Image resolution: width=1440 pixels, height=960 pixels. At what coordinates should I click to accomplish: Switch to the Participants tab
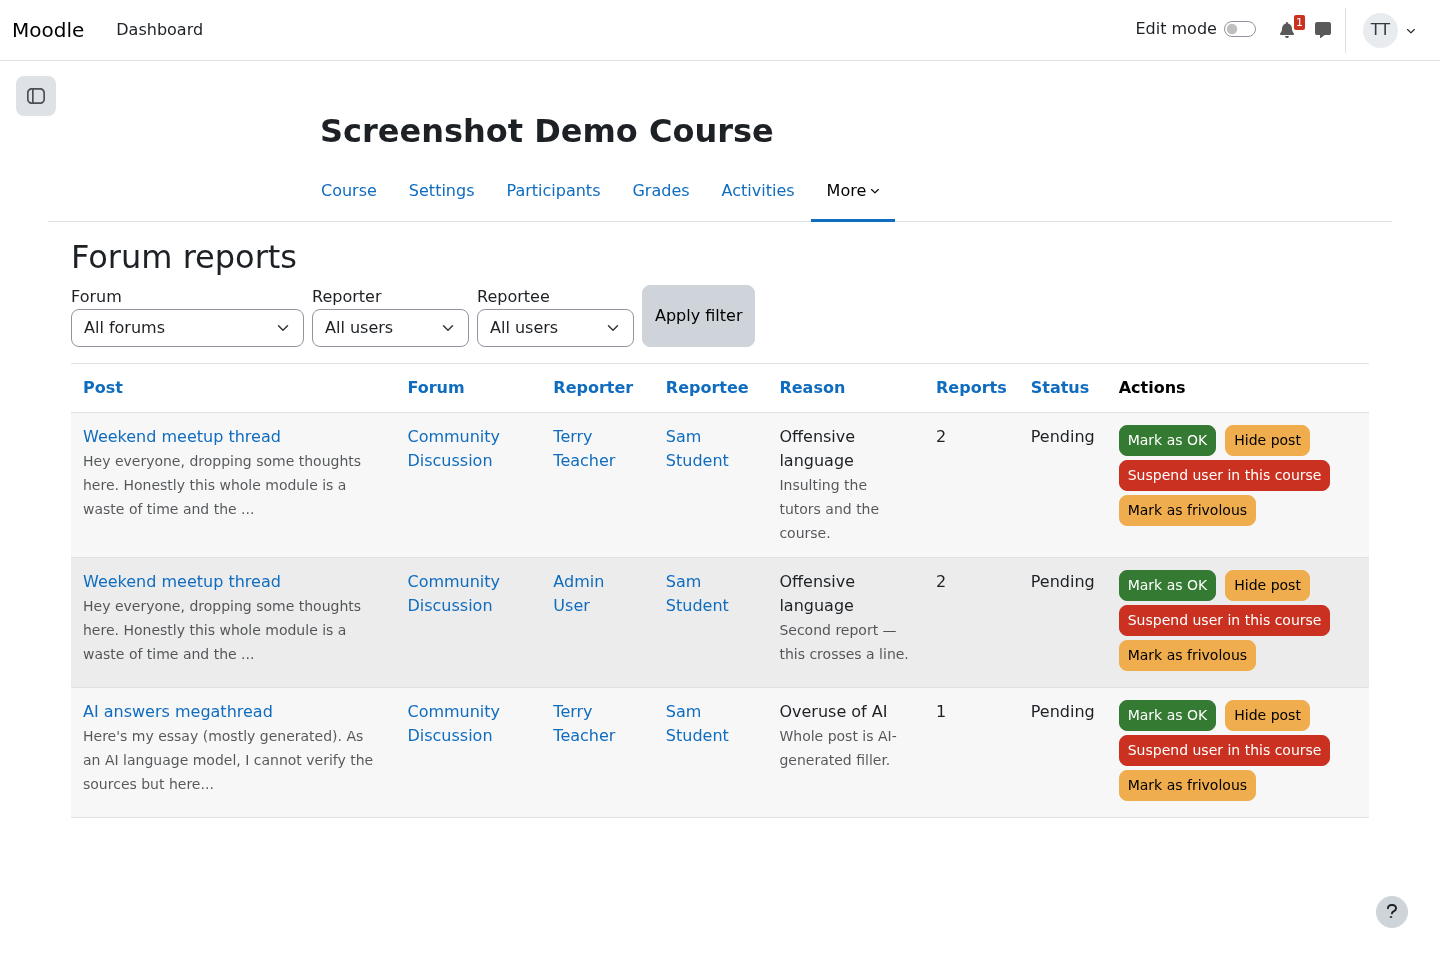tap(553, 191)
